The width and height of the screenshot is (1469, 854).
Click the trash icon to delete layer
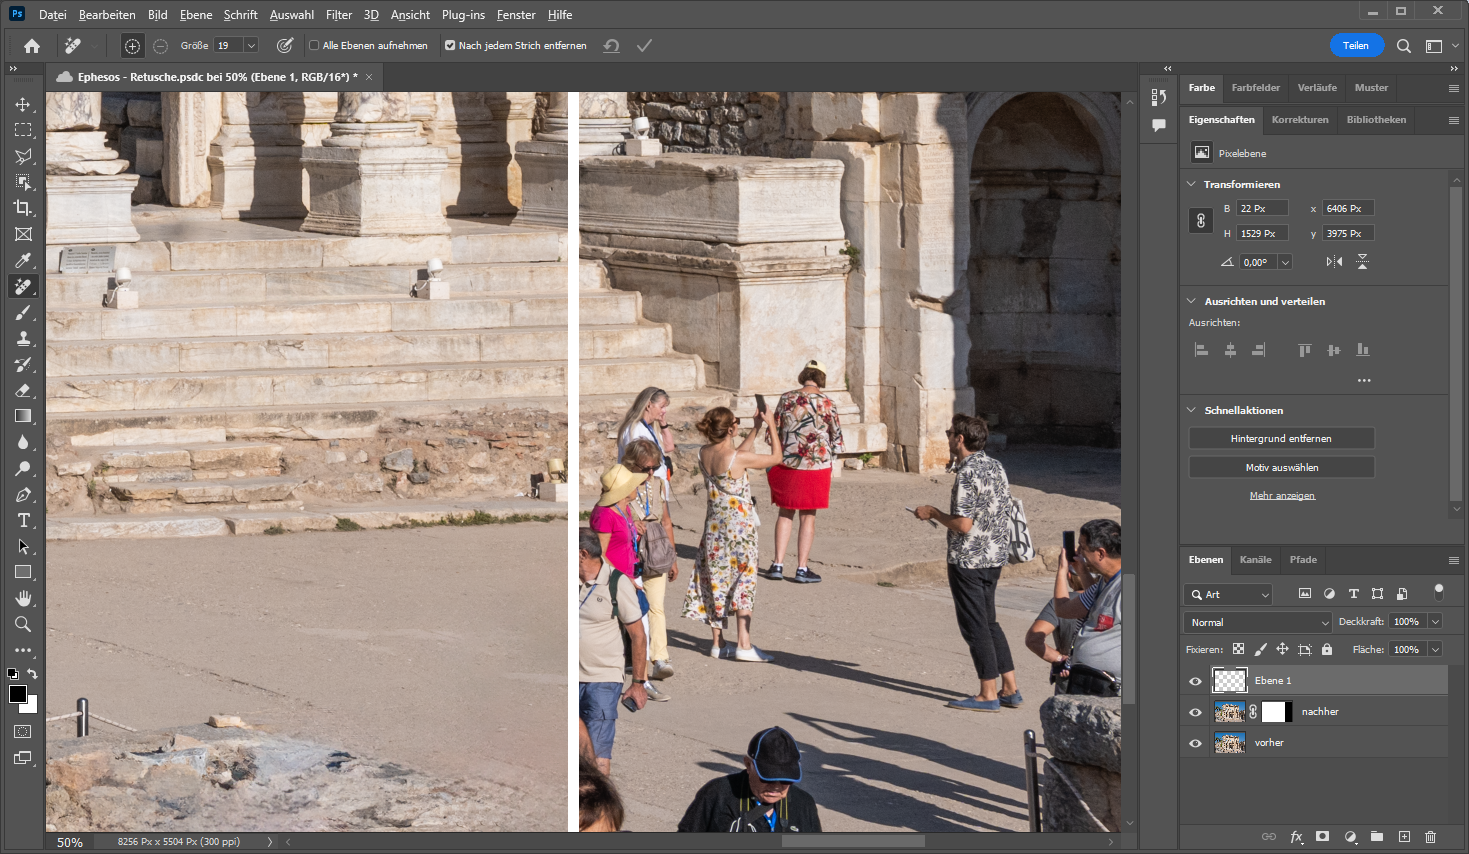coord(1430,836)
